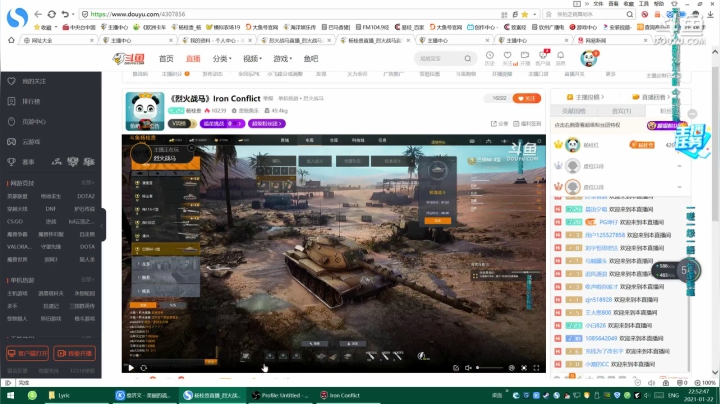This screenshot has height=404, width=720.
Task: Switch to Profile: Untitled OBS taskbar item
Action: [281, 395]
